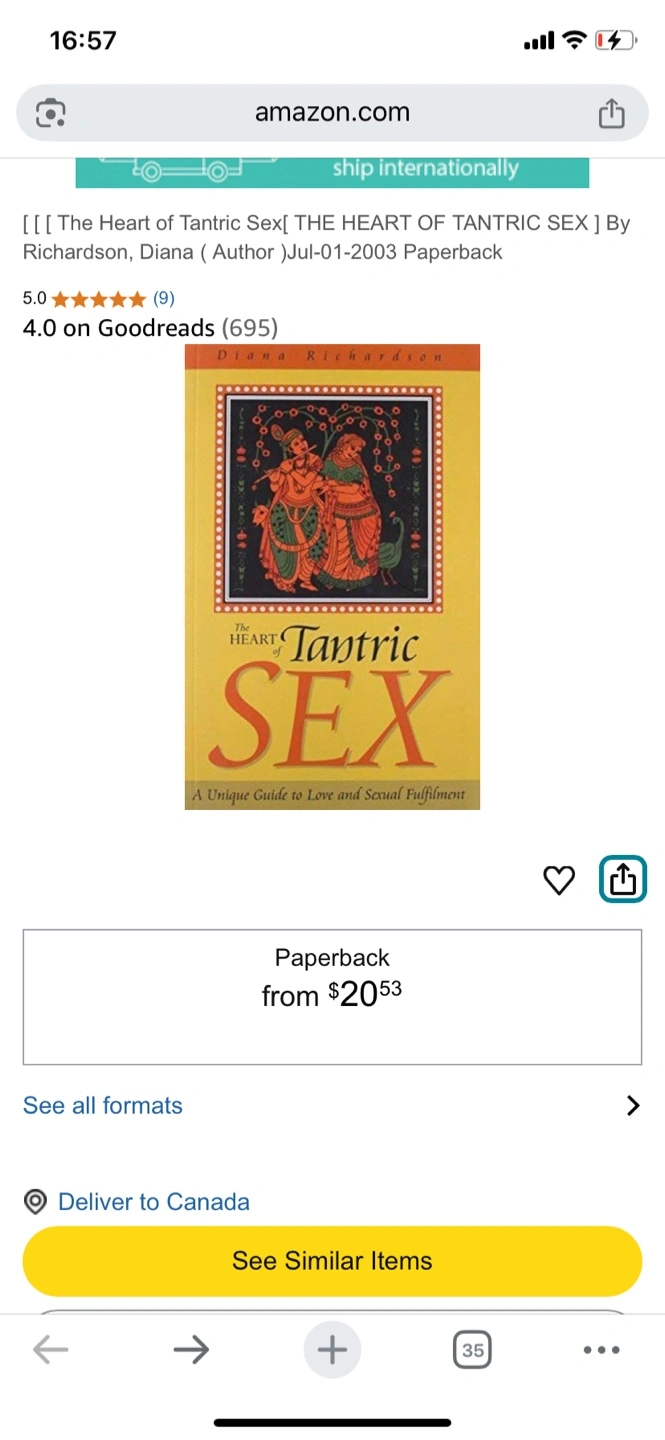Tap the Google Lens icon in address bar

point(51,113)
